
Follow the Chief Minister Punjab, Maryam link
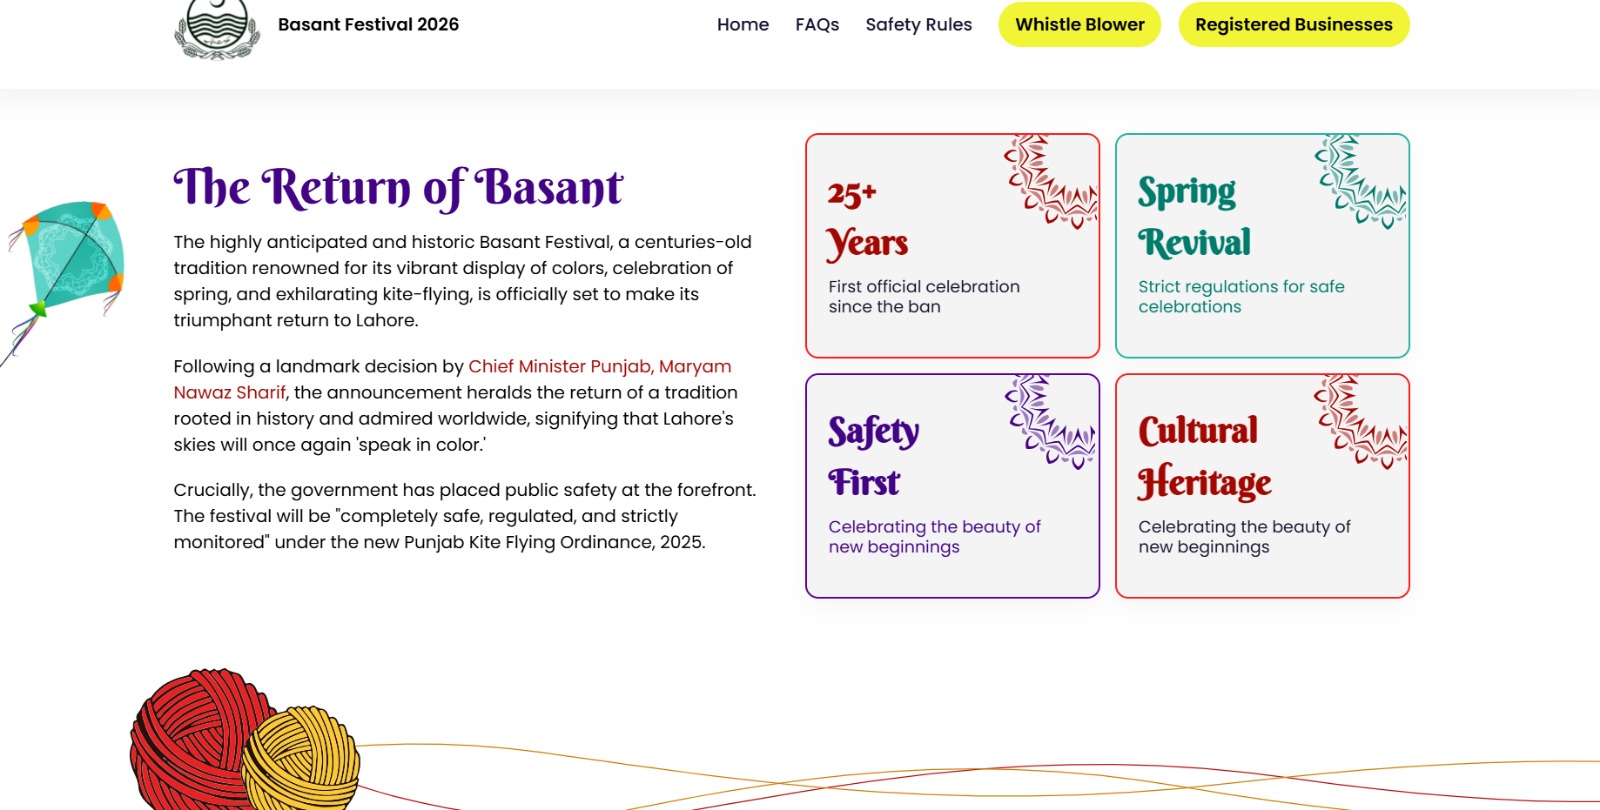click(x=599, y=366)
